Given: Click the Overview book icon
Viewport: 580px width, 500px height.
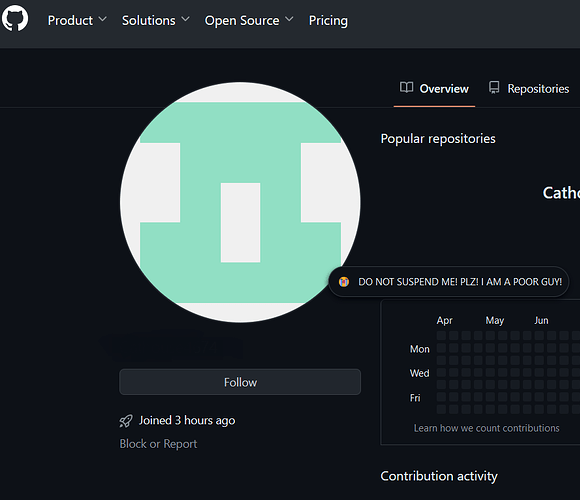Looking at the screenshot, I should coord(406,88).
